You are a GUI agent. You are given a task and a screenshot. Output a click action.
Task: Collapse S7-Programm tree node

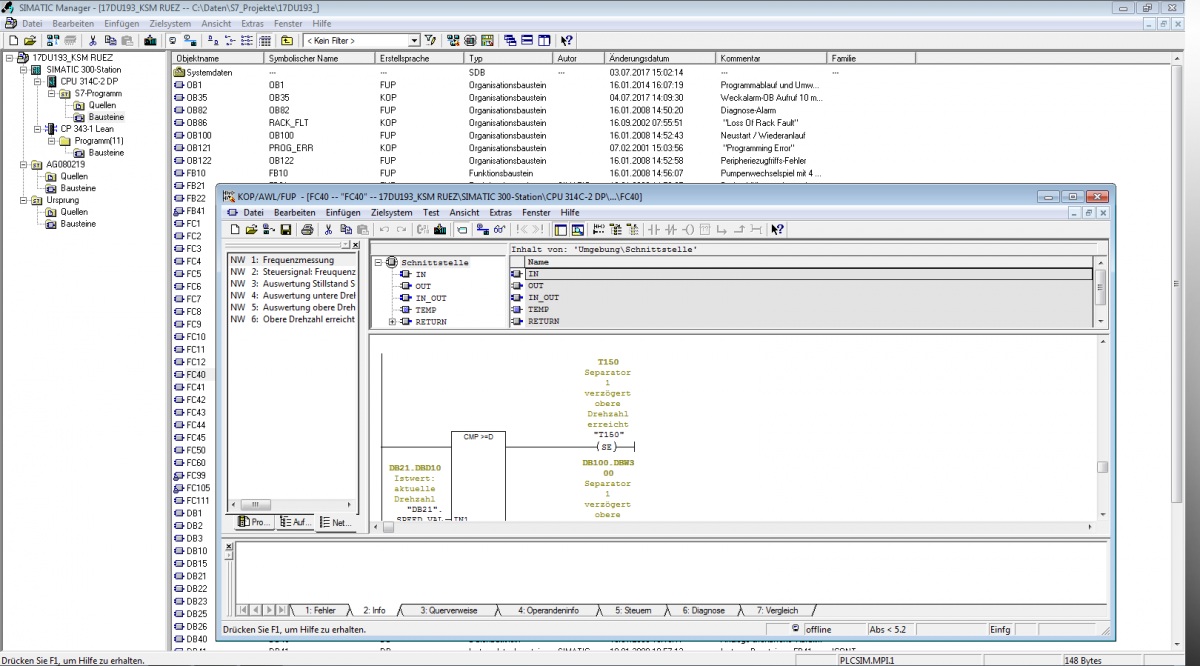click(52, 93)
